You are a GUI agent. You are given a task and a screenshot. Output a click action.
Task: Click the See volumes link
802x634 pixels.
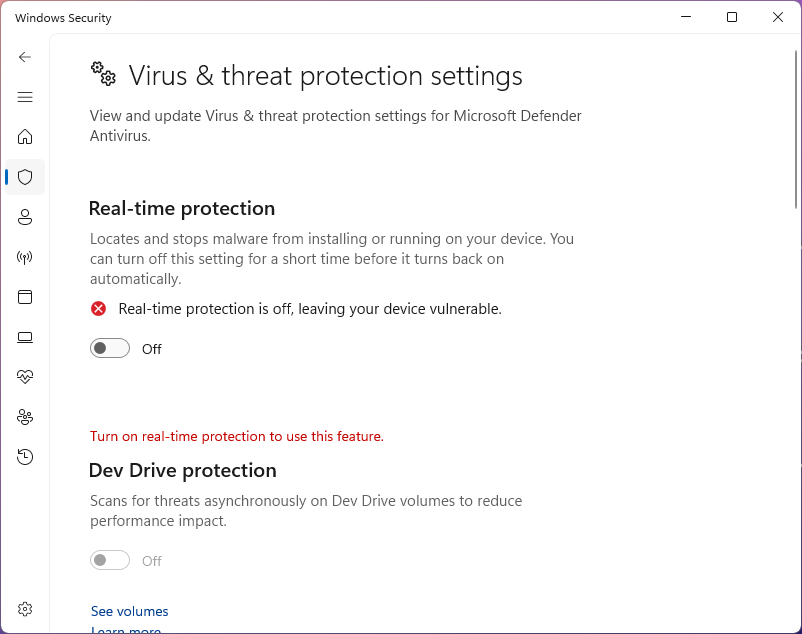(x=130, y=611)
